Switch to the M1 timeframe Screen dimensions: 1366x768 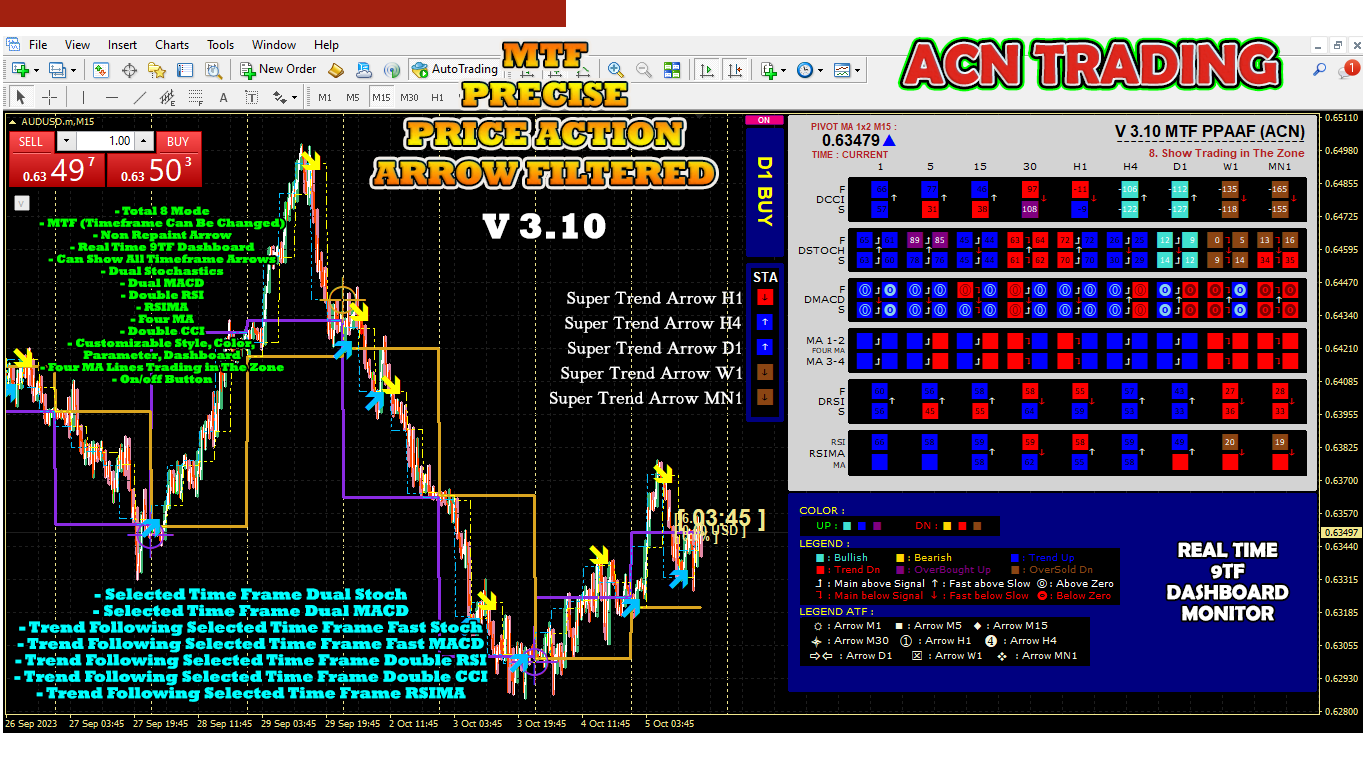coord(325,97)
